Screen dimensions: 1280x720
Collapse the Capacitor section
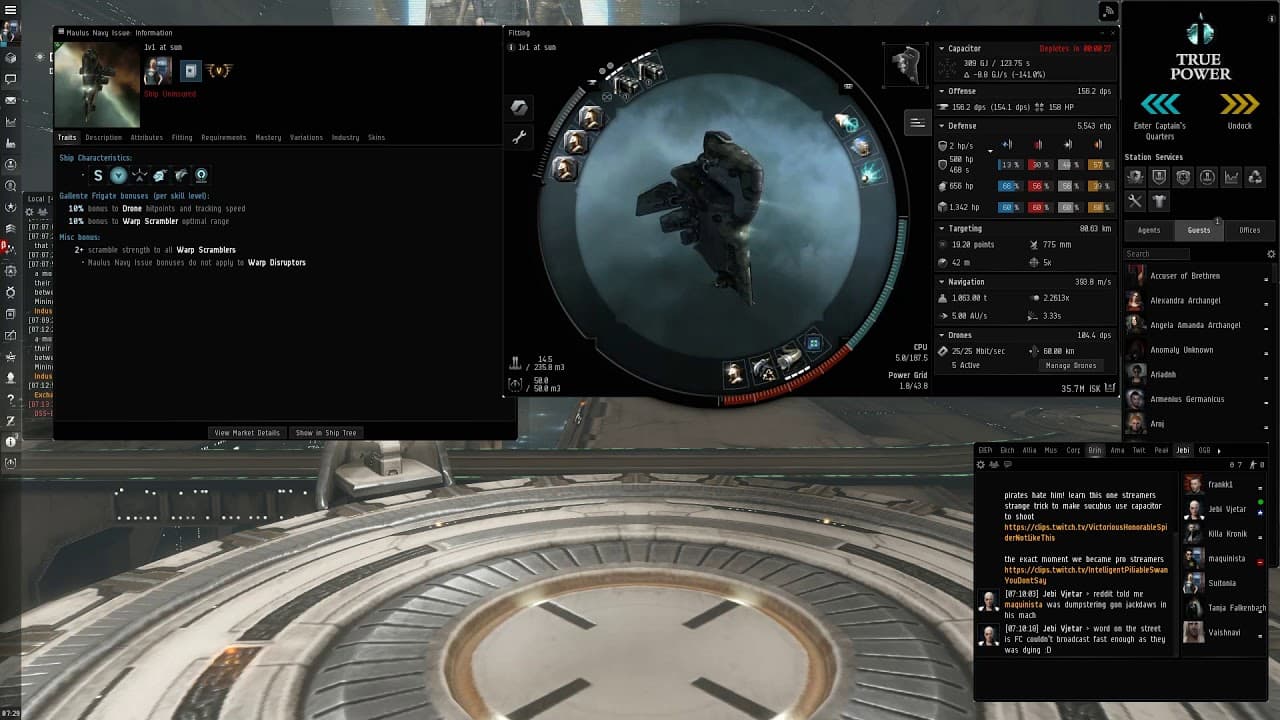coord(941,49)
